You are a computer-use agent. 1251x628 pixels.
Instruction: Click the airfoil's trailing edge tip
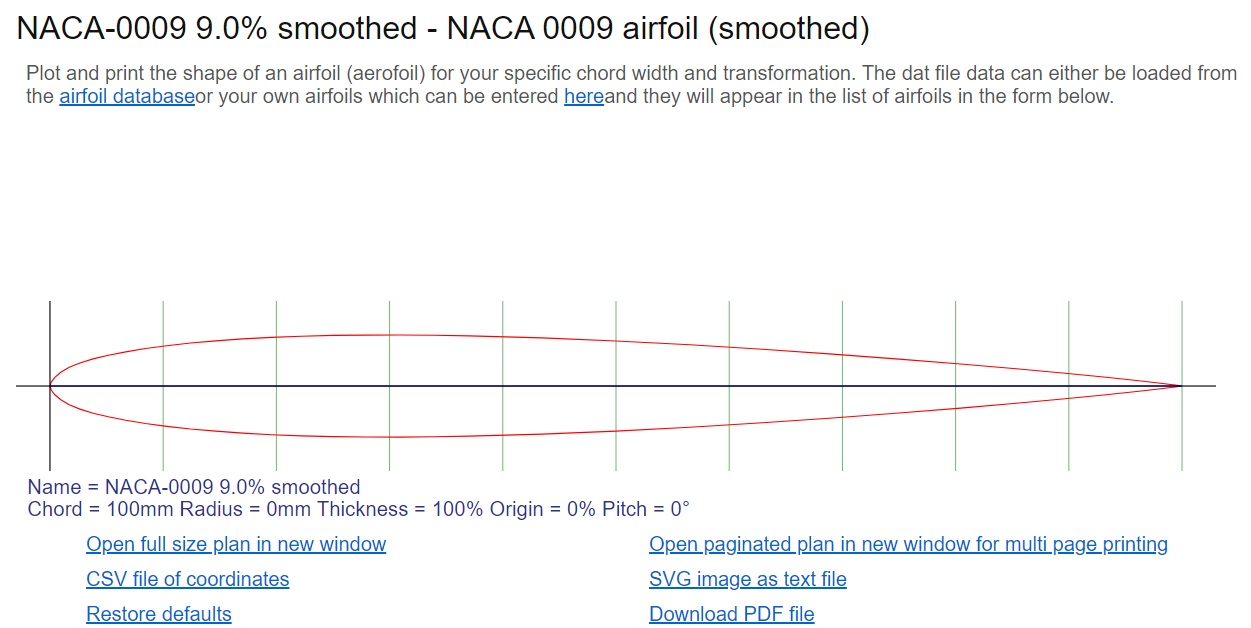pos(1181,386)
